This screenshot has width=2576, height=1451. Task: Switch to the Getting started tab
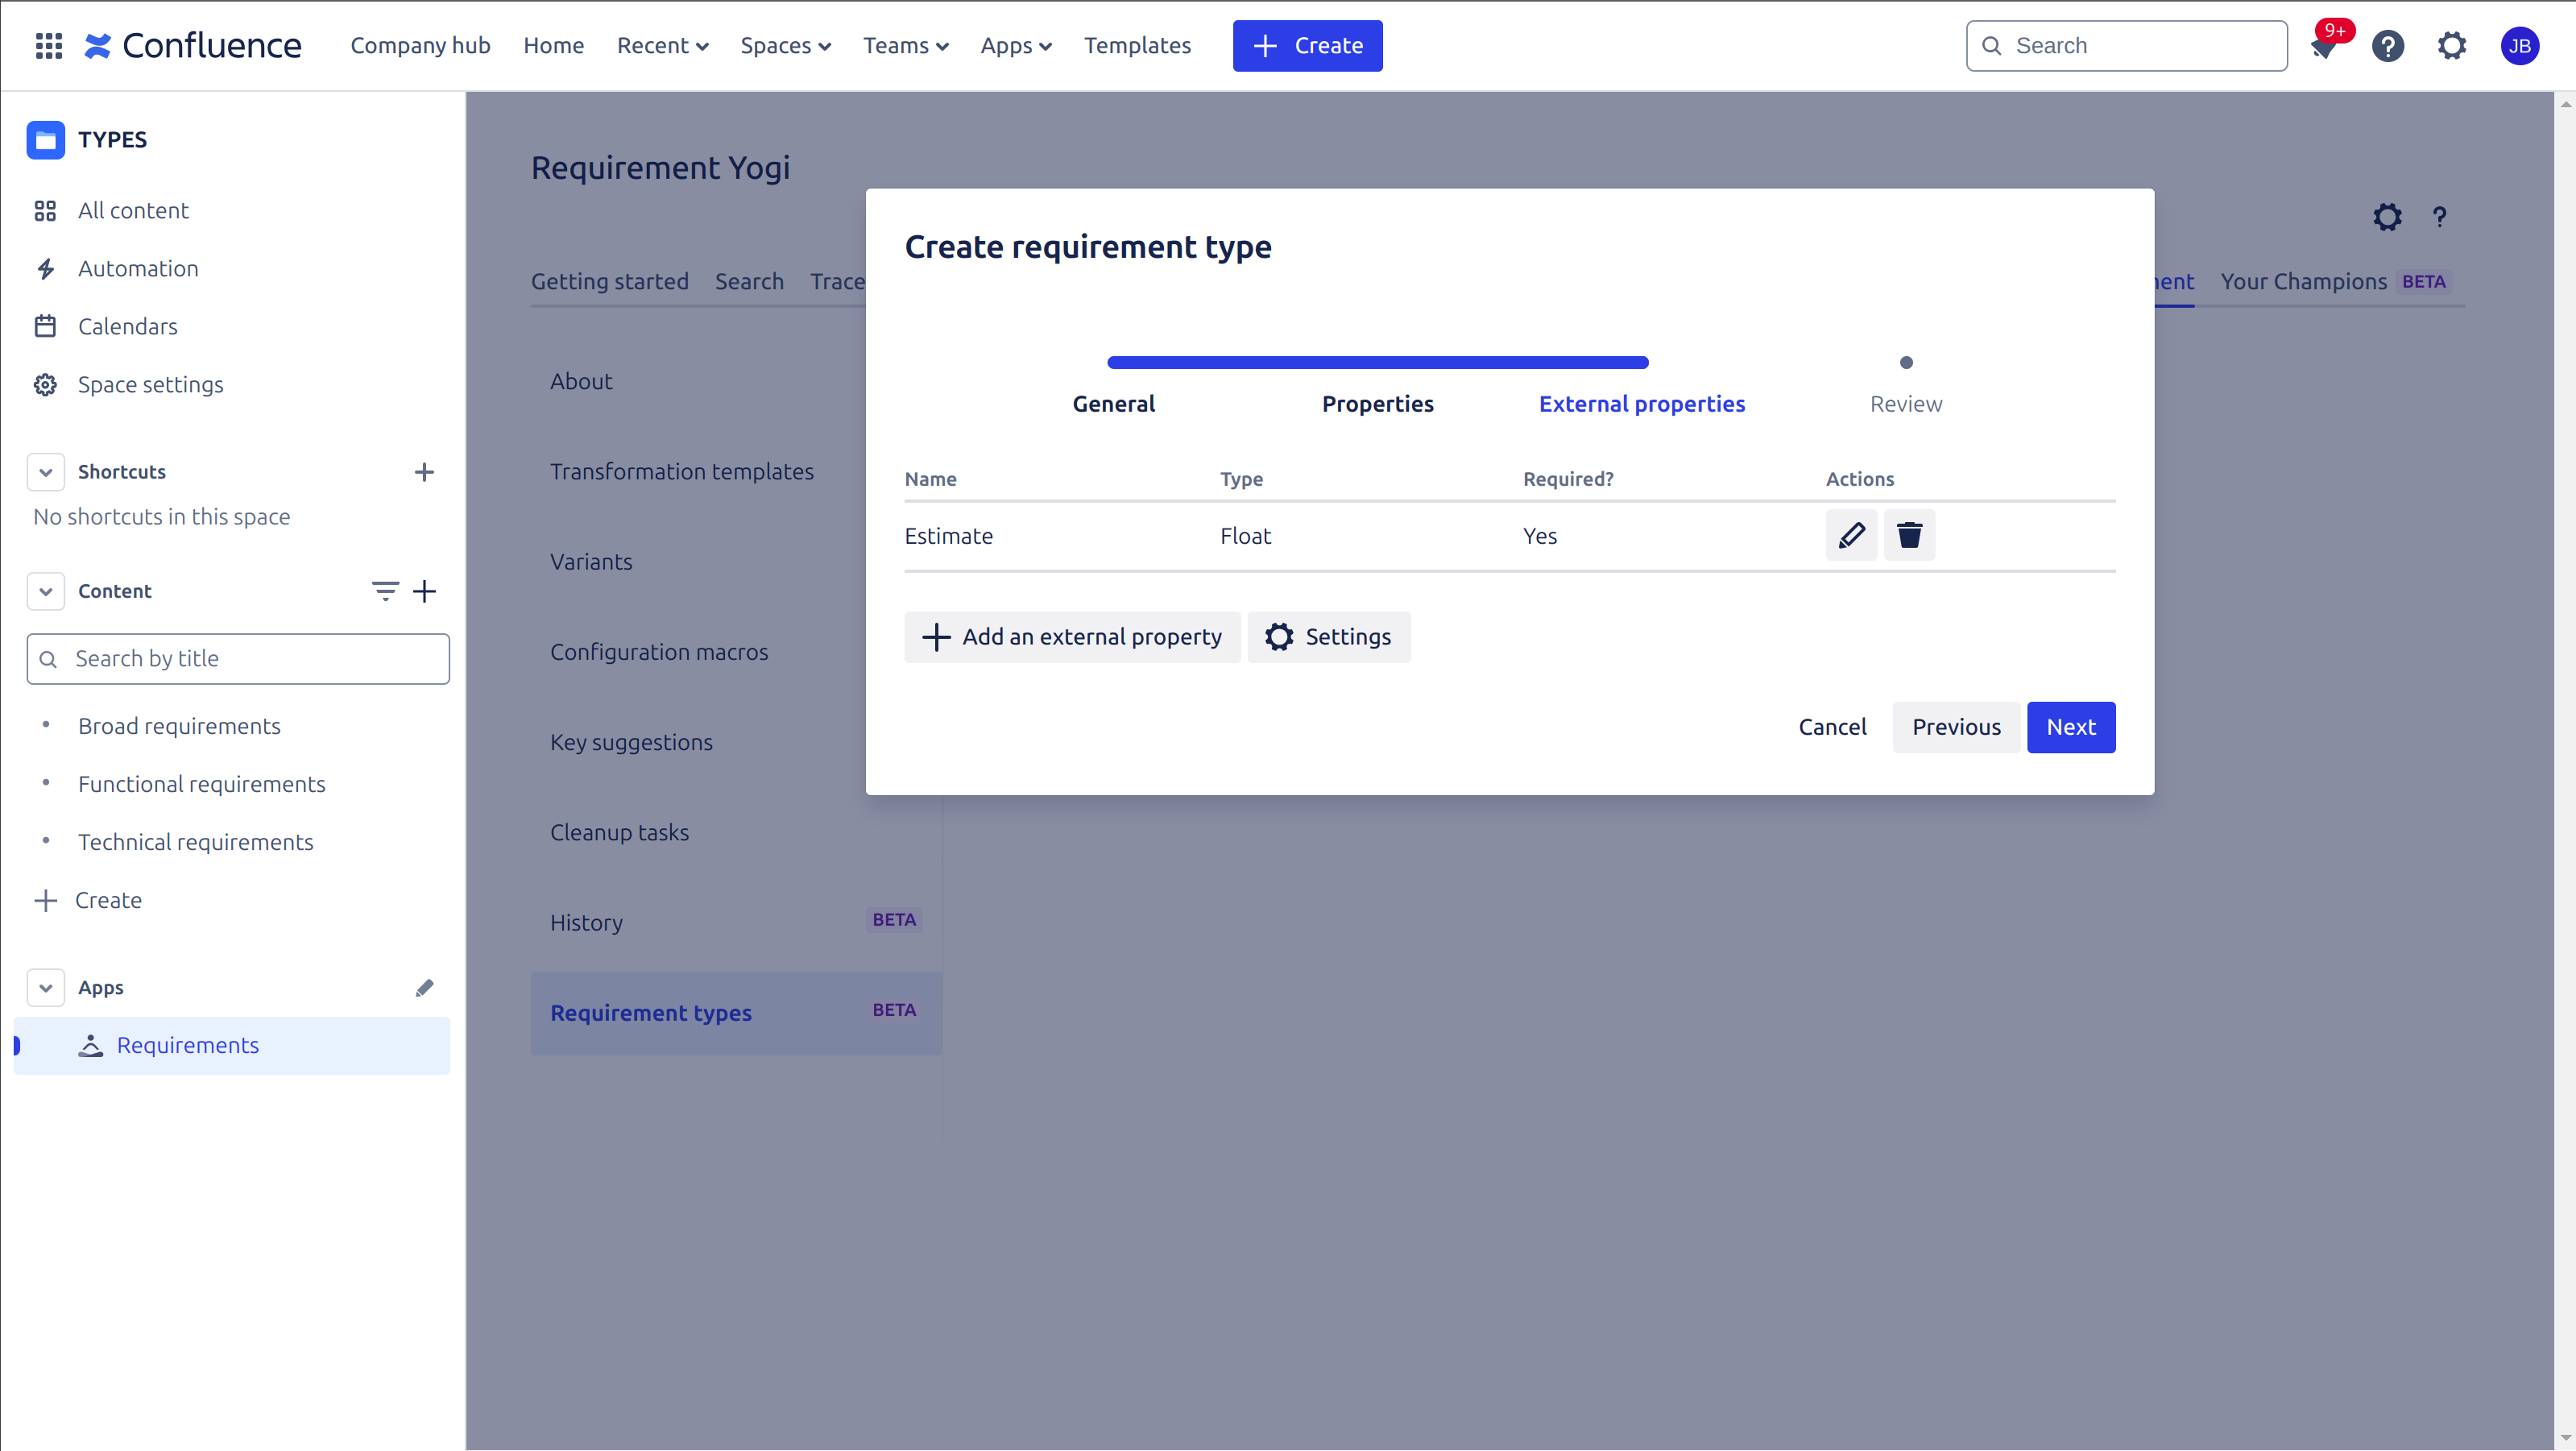[x=609, y=282]
